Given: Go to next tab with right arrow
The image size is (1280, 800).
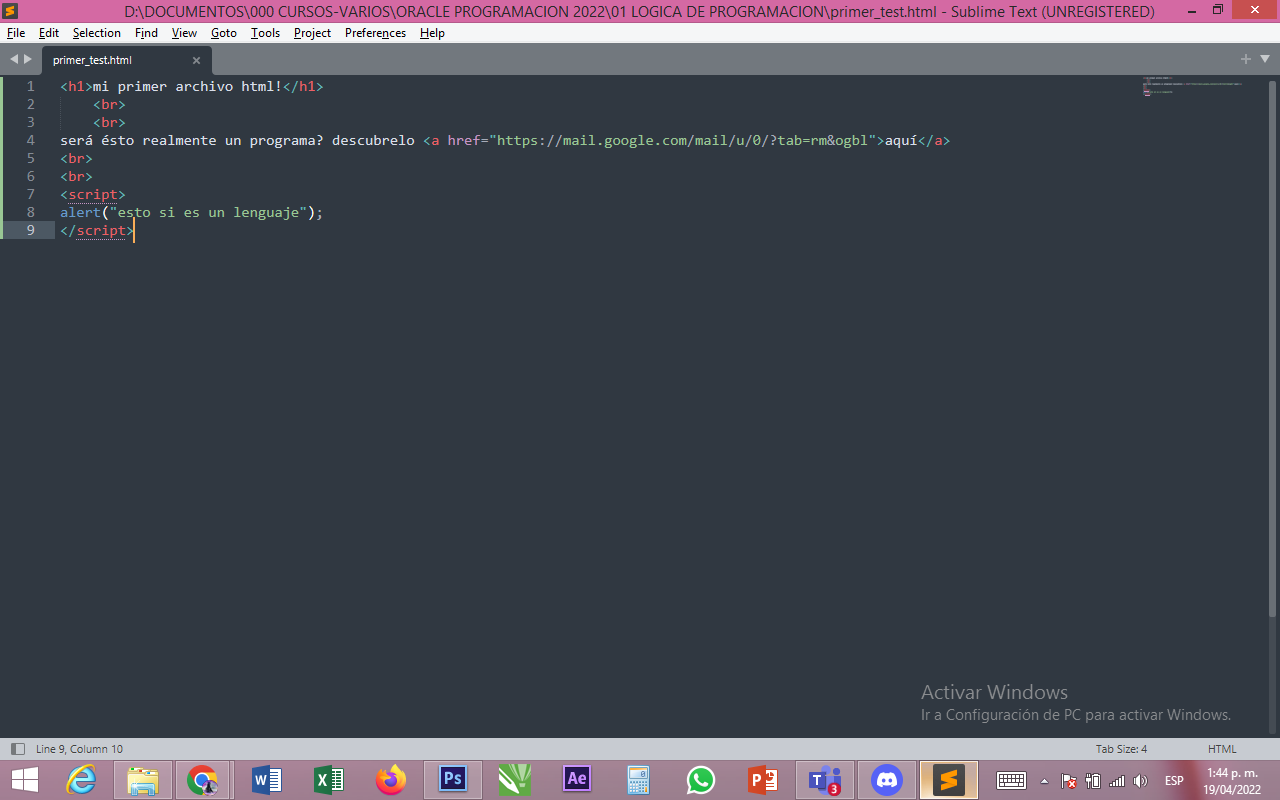Looking at the screenshot, I should pyautogui.click(x=27, y=60).
